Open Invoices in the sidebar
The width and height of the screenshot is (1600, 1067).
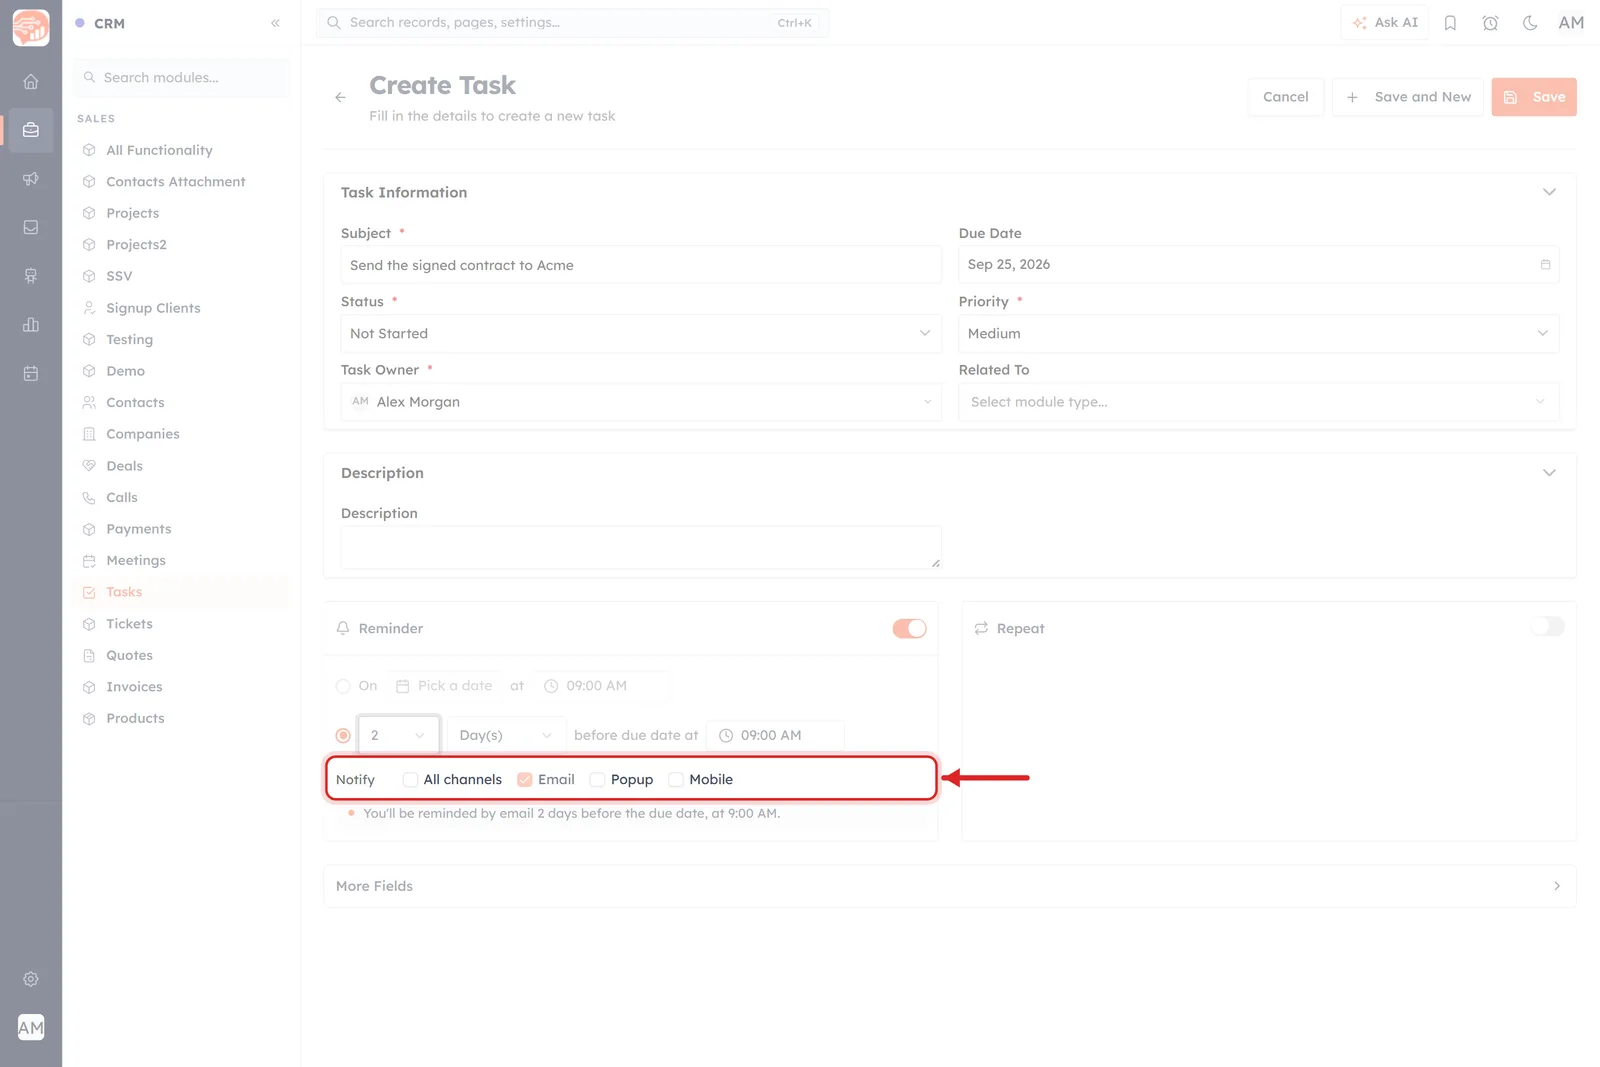(134, 687)
